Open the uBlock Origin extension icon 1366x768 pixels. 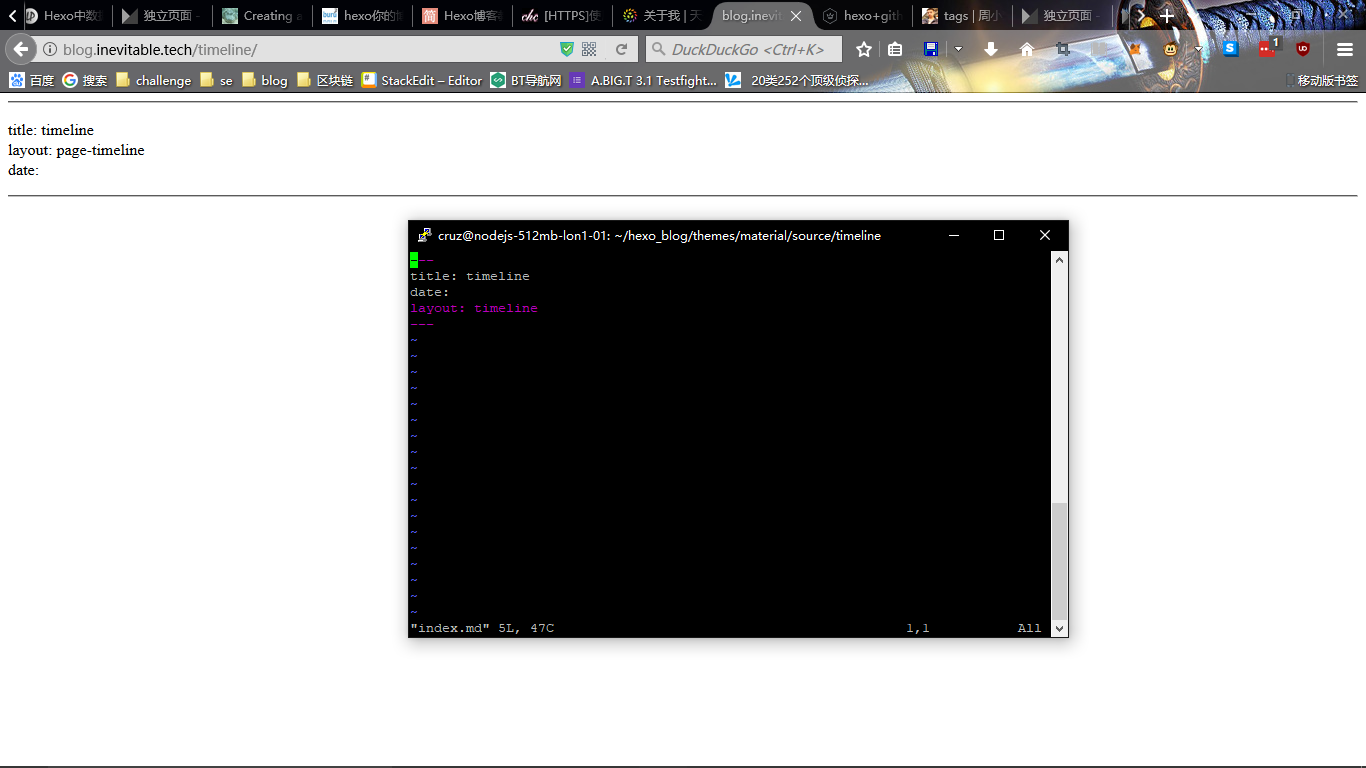tap(1303, 48)
